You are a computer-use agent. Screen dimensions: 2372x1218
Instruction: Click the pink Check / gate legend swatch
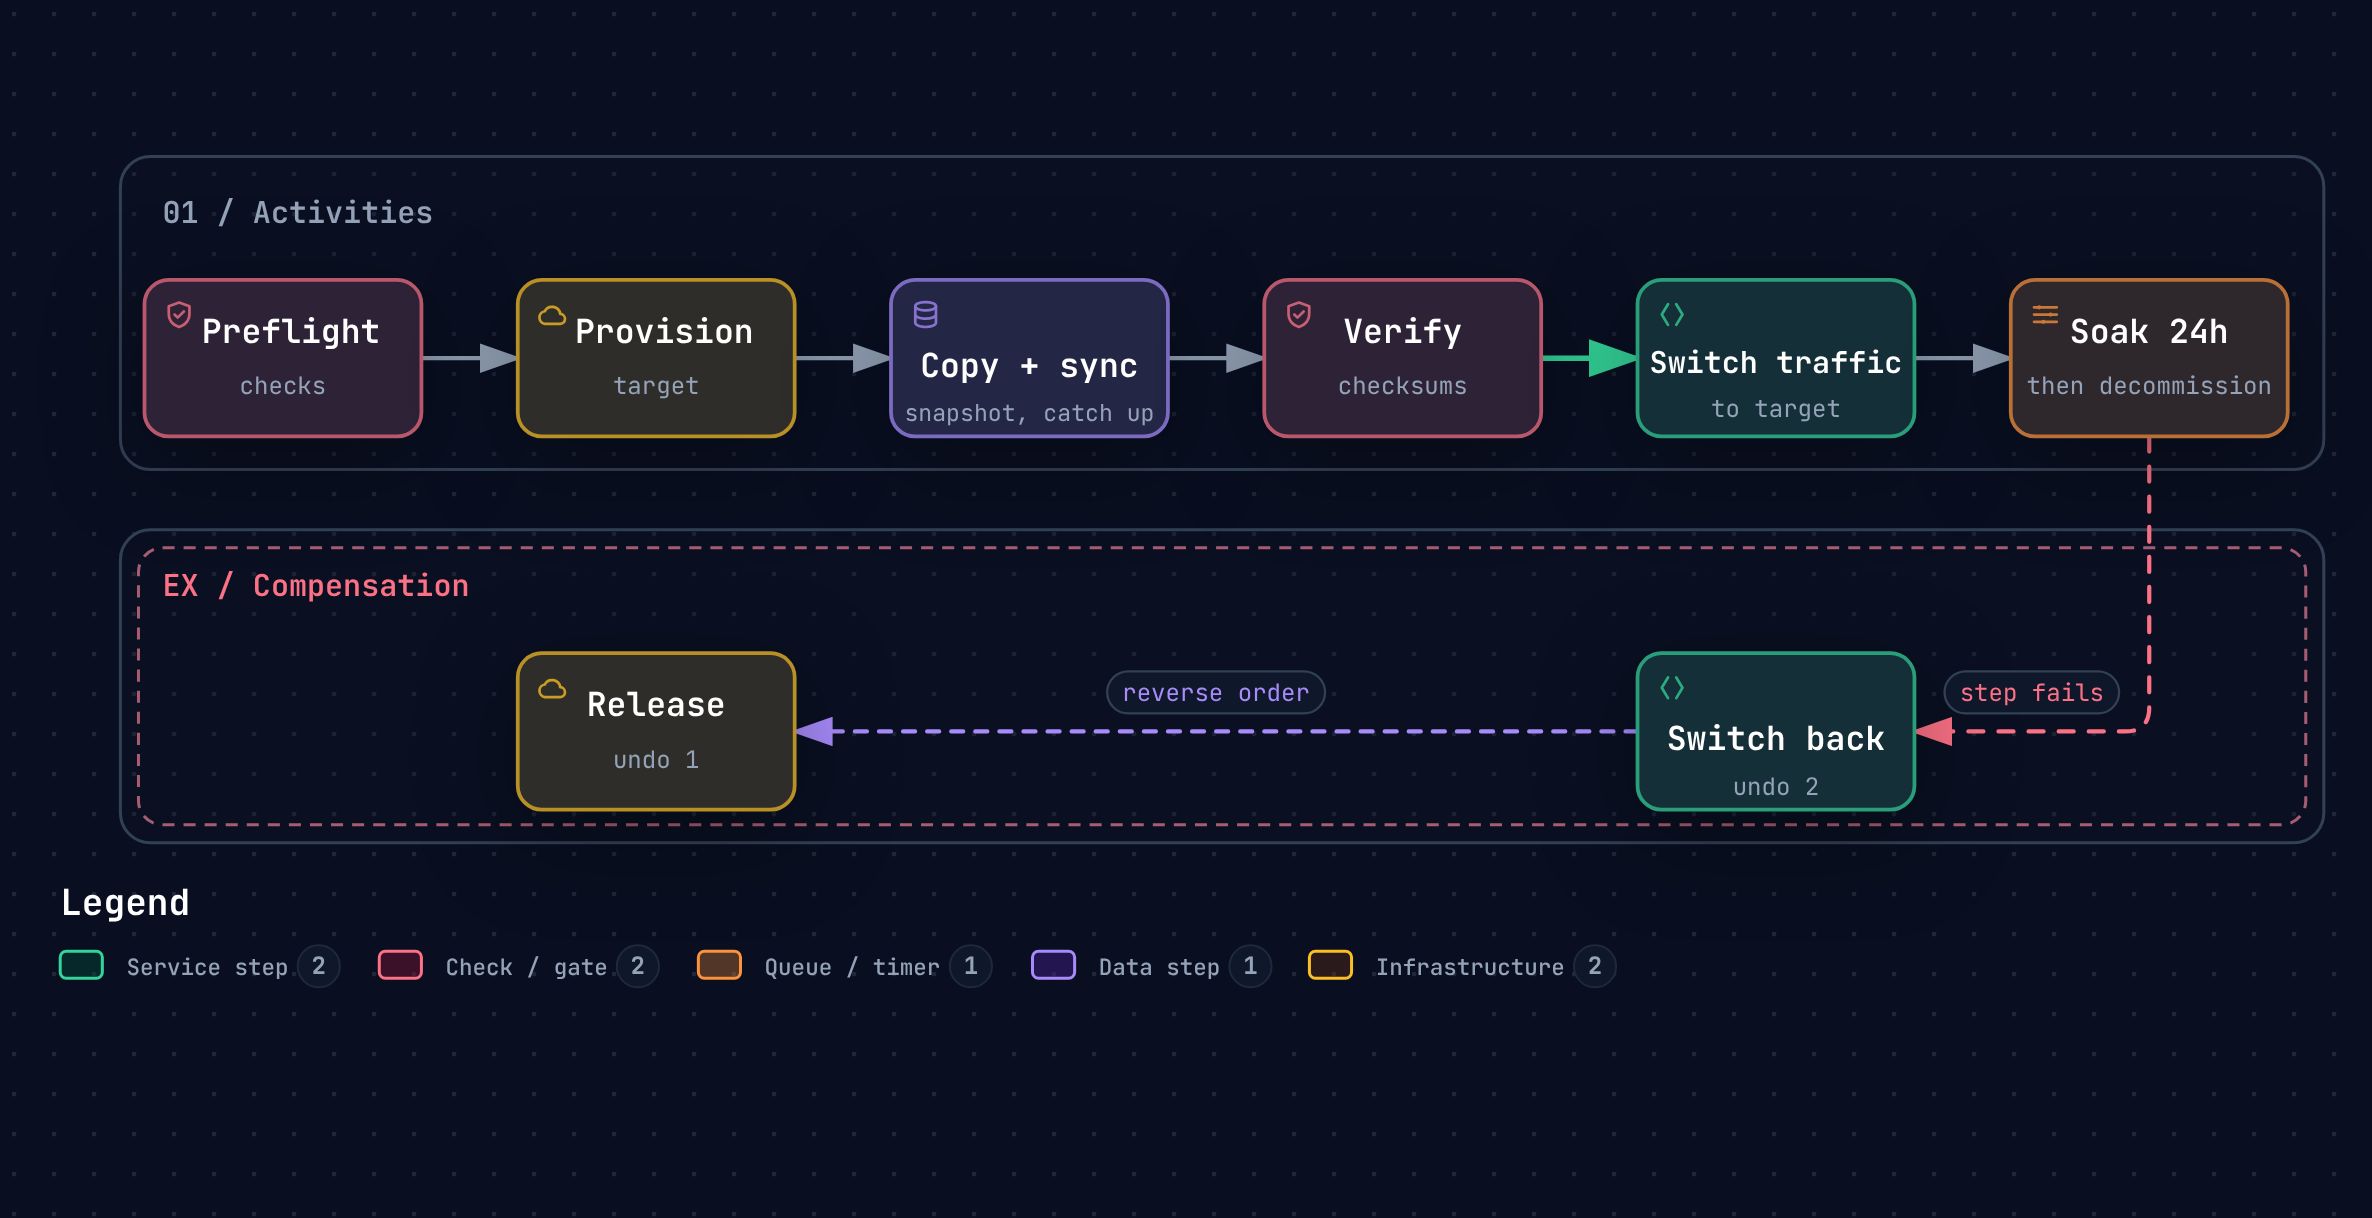click(400, 965)
